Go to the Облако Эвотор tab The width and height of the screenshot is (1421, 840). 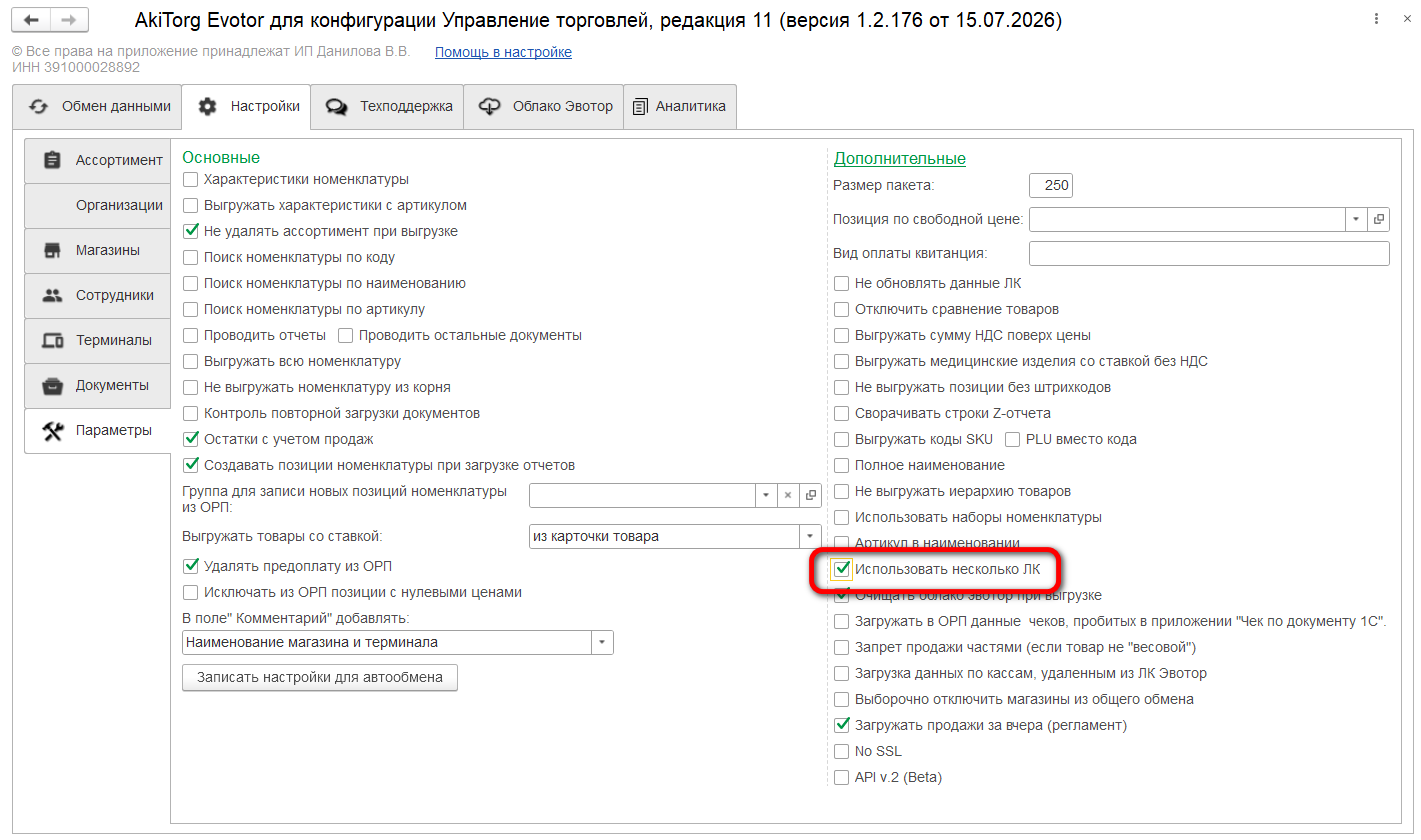click(544, 106)
